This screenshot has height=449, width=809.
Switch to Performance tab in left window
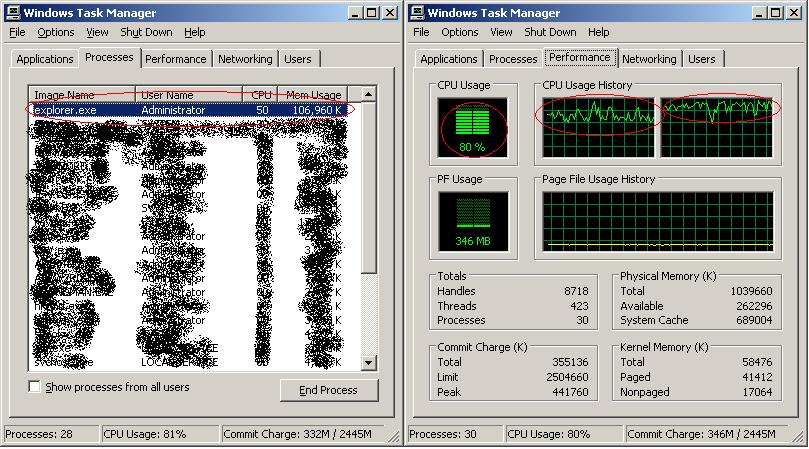(x=175, y=59)
